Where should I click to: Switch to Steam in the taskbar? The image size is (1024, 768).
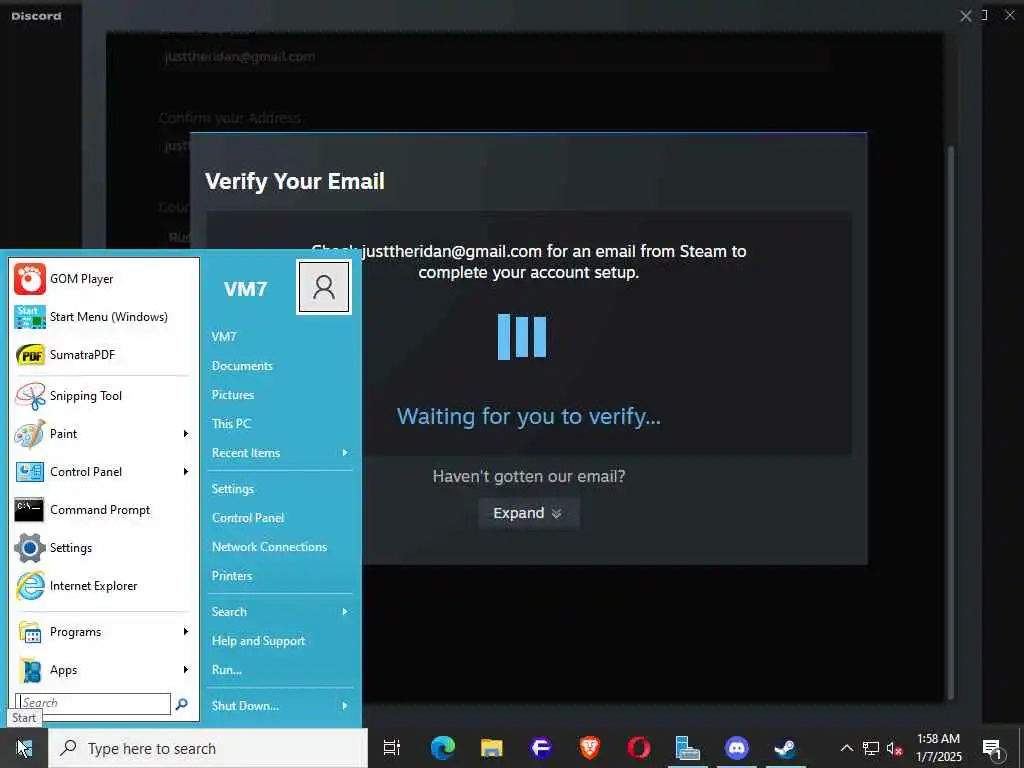(785, 748)
